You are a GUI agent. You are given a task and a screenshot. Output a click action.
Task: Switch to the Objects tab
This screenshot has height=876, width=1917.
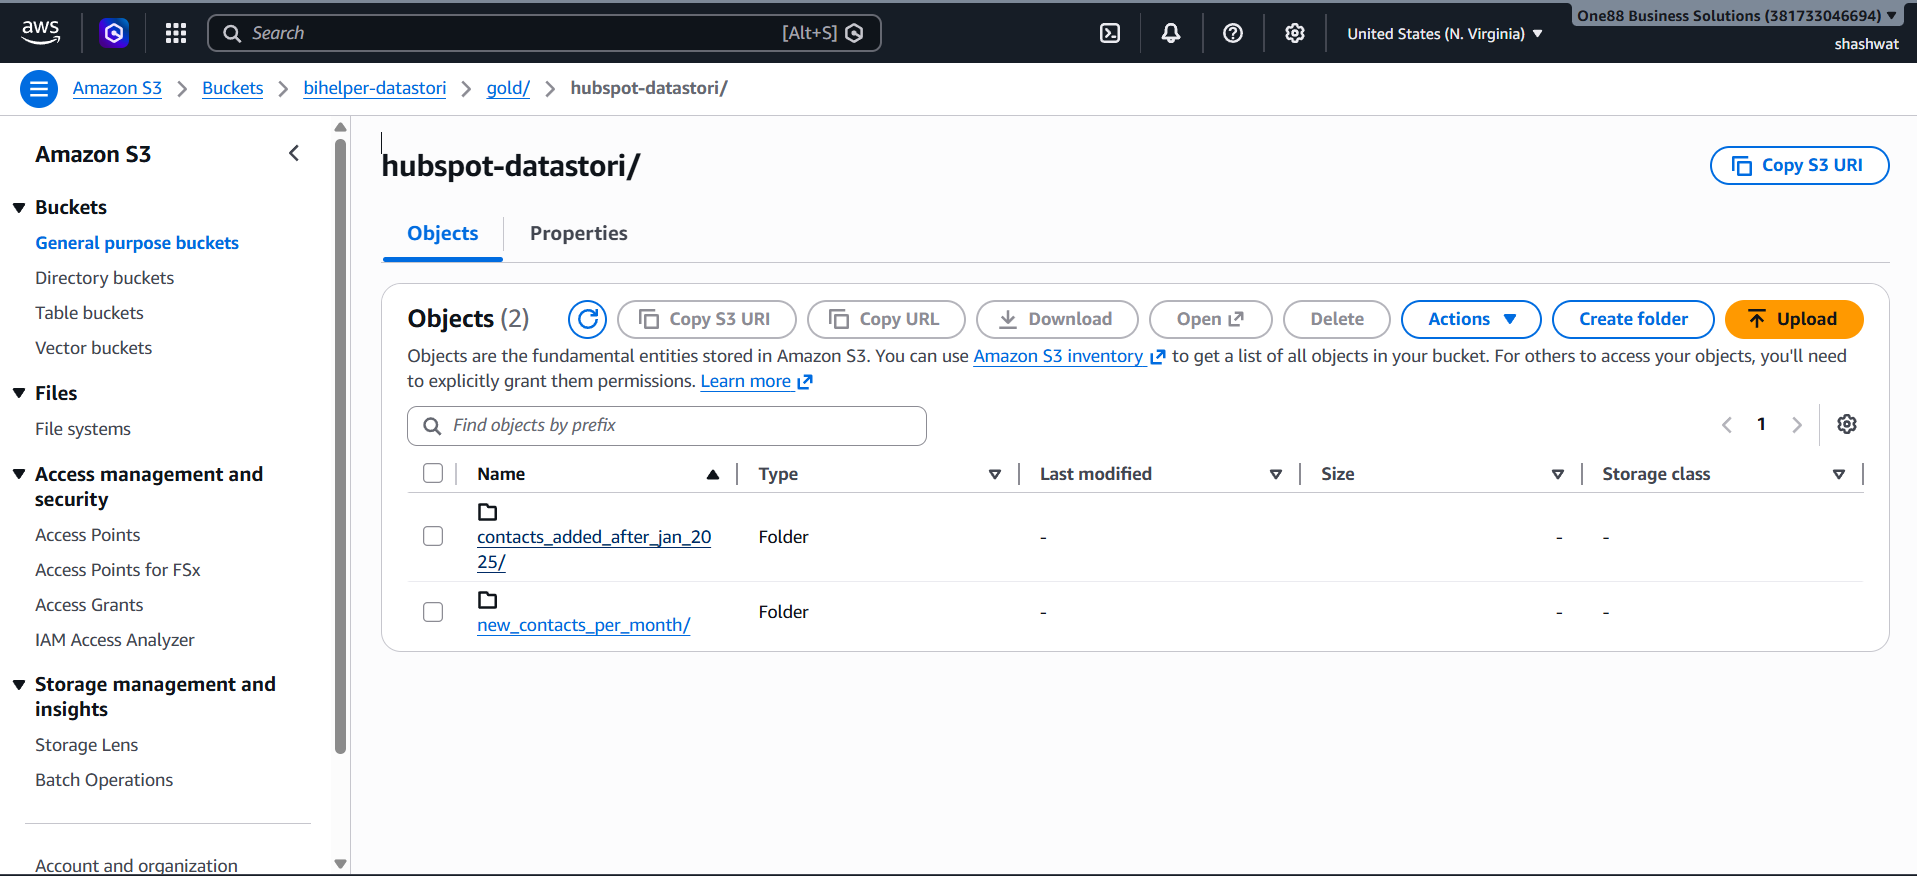click(443, 234)
